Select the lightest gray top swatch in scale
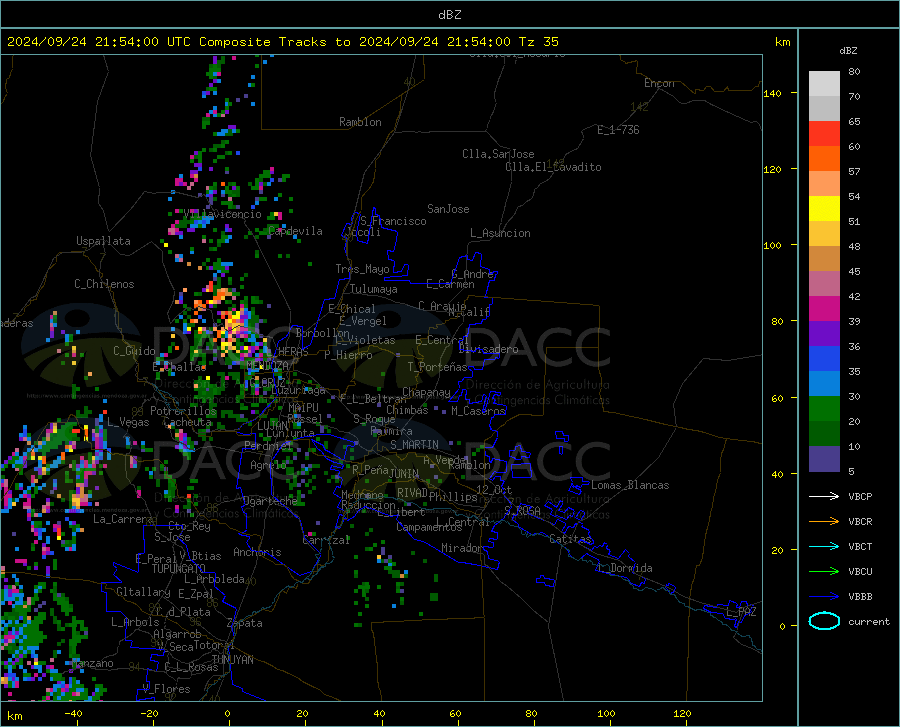The width and height of the screenshot is (900, 727). pos(824,84)
